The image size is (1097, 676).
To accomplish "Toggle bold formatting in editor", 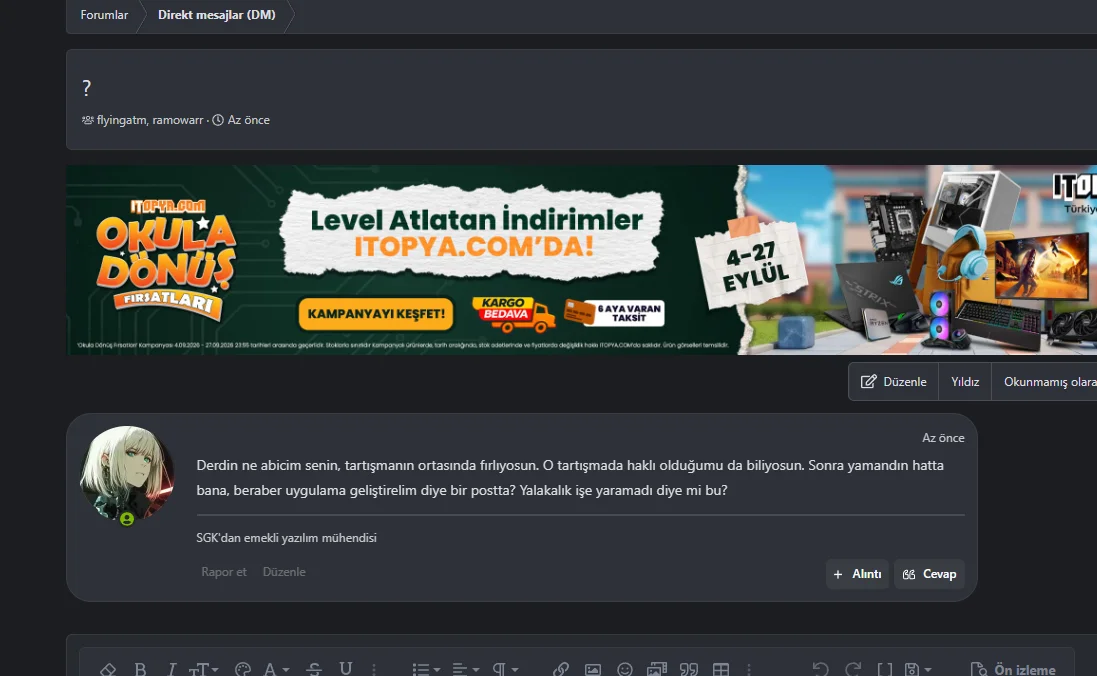I will (x=140, y=670).
